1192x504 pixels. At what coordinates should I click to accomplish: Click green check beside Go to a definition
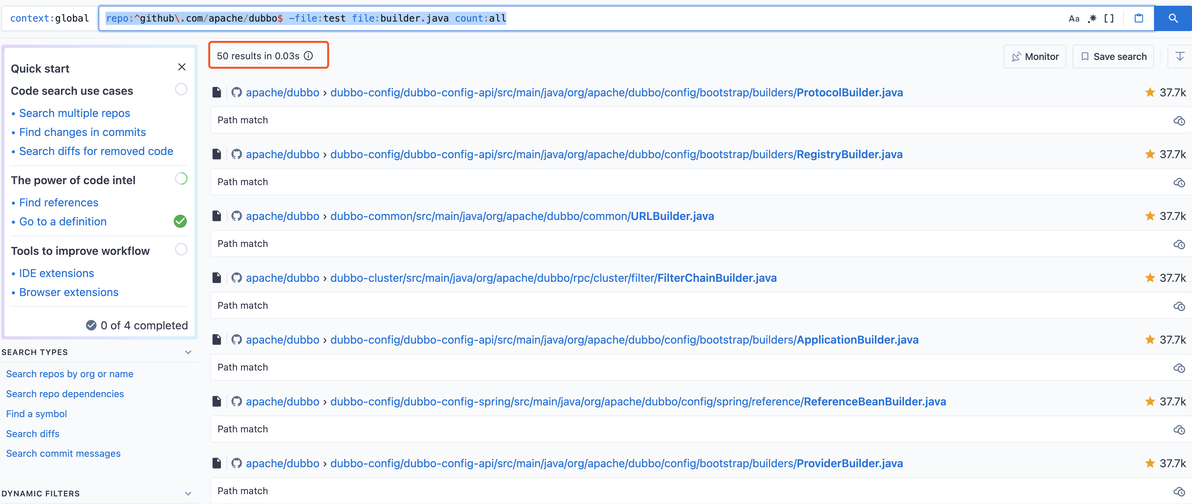180,221
